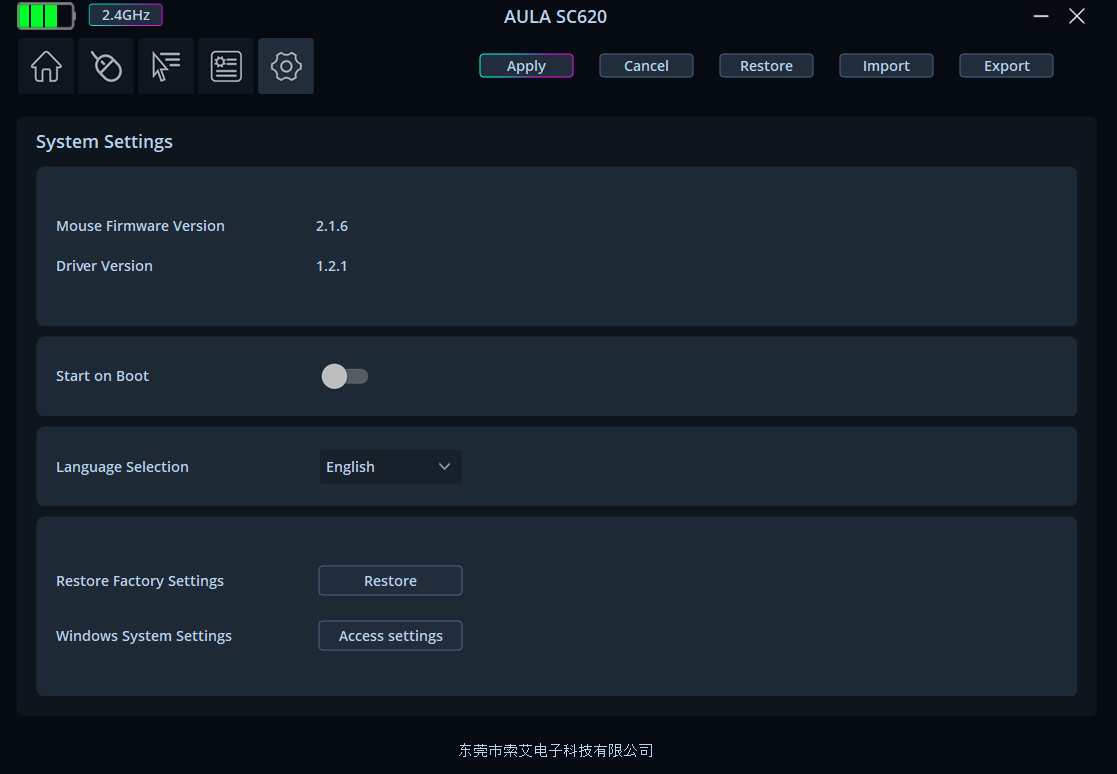Image resolution: width=1117 pixels, height=774 pixels.
Task: Click the Apply button
Action: pyautogui.click(x=526, y=66)
